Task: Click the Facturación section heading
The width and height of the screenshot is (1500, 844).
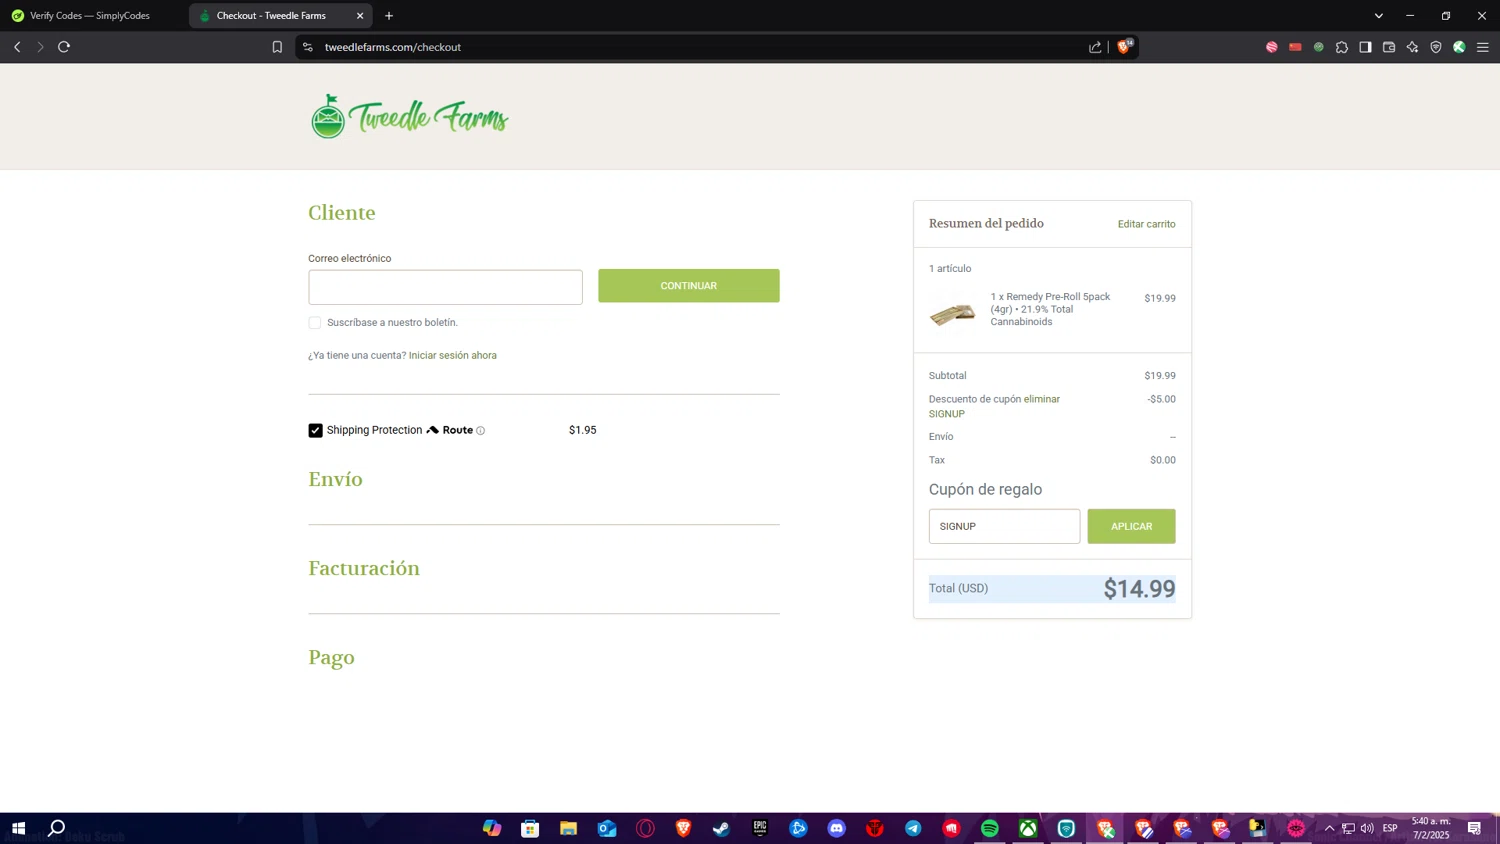Action: 364,568
